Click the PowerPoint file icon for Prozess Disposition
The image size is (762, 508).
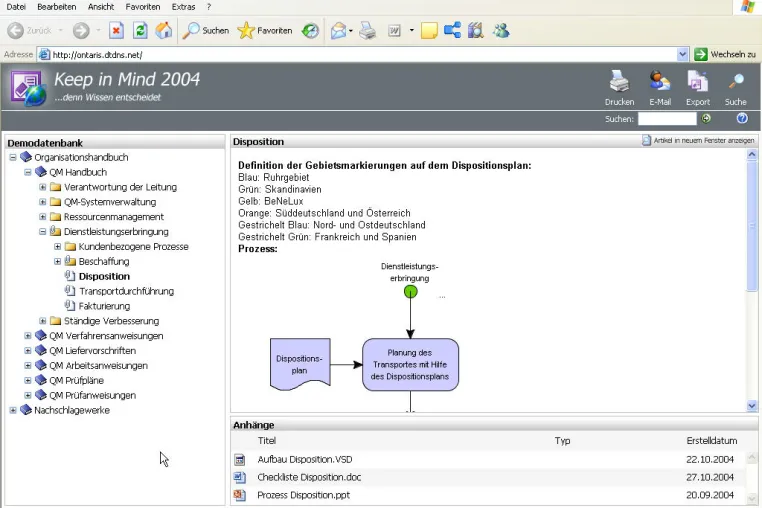(240, 495)
